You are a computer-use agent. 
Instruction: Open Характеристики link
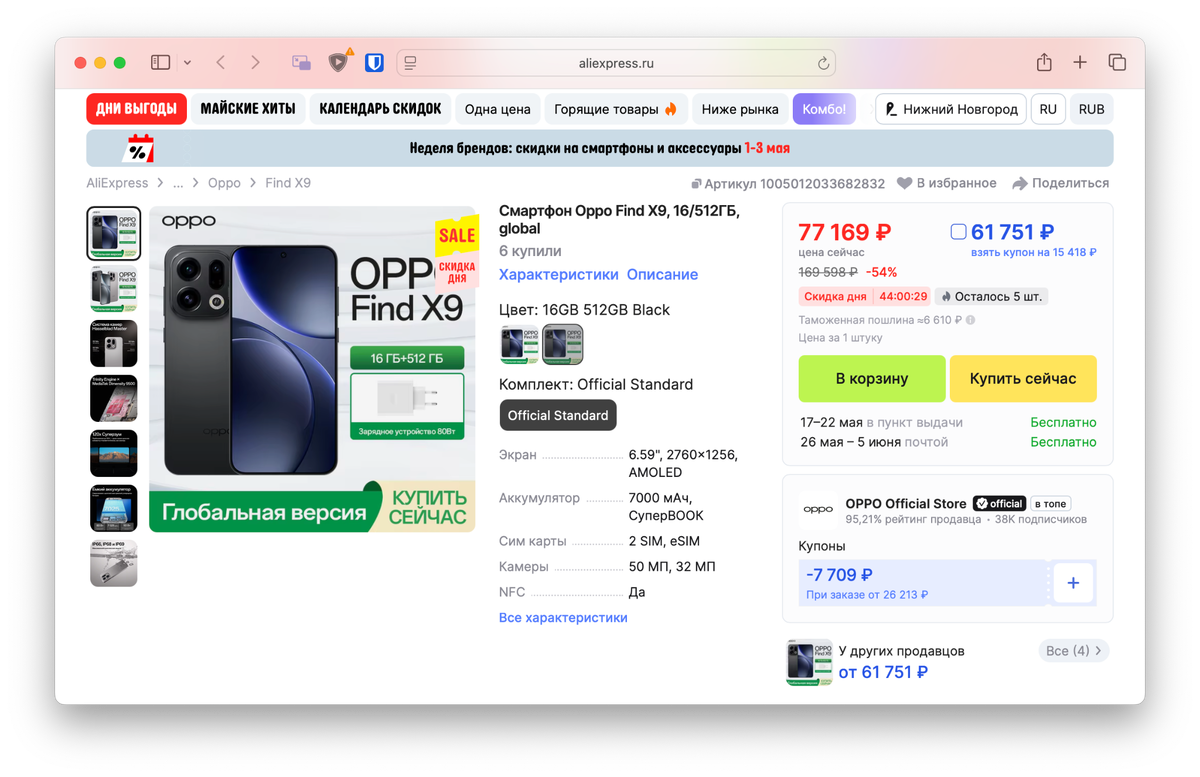(559, 274)
